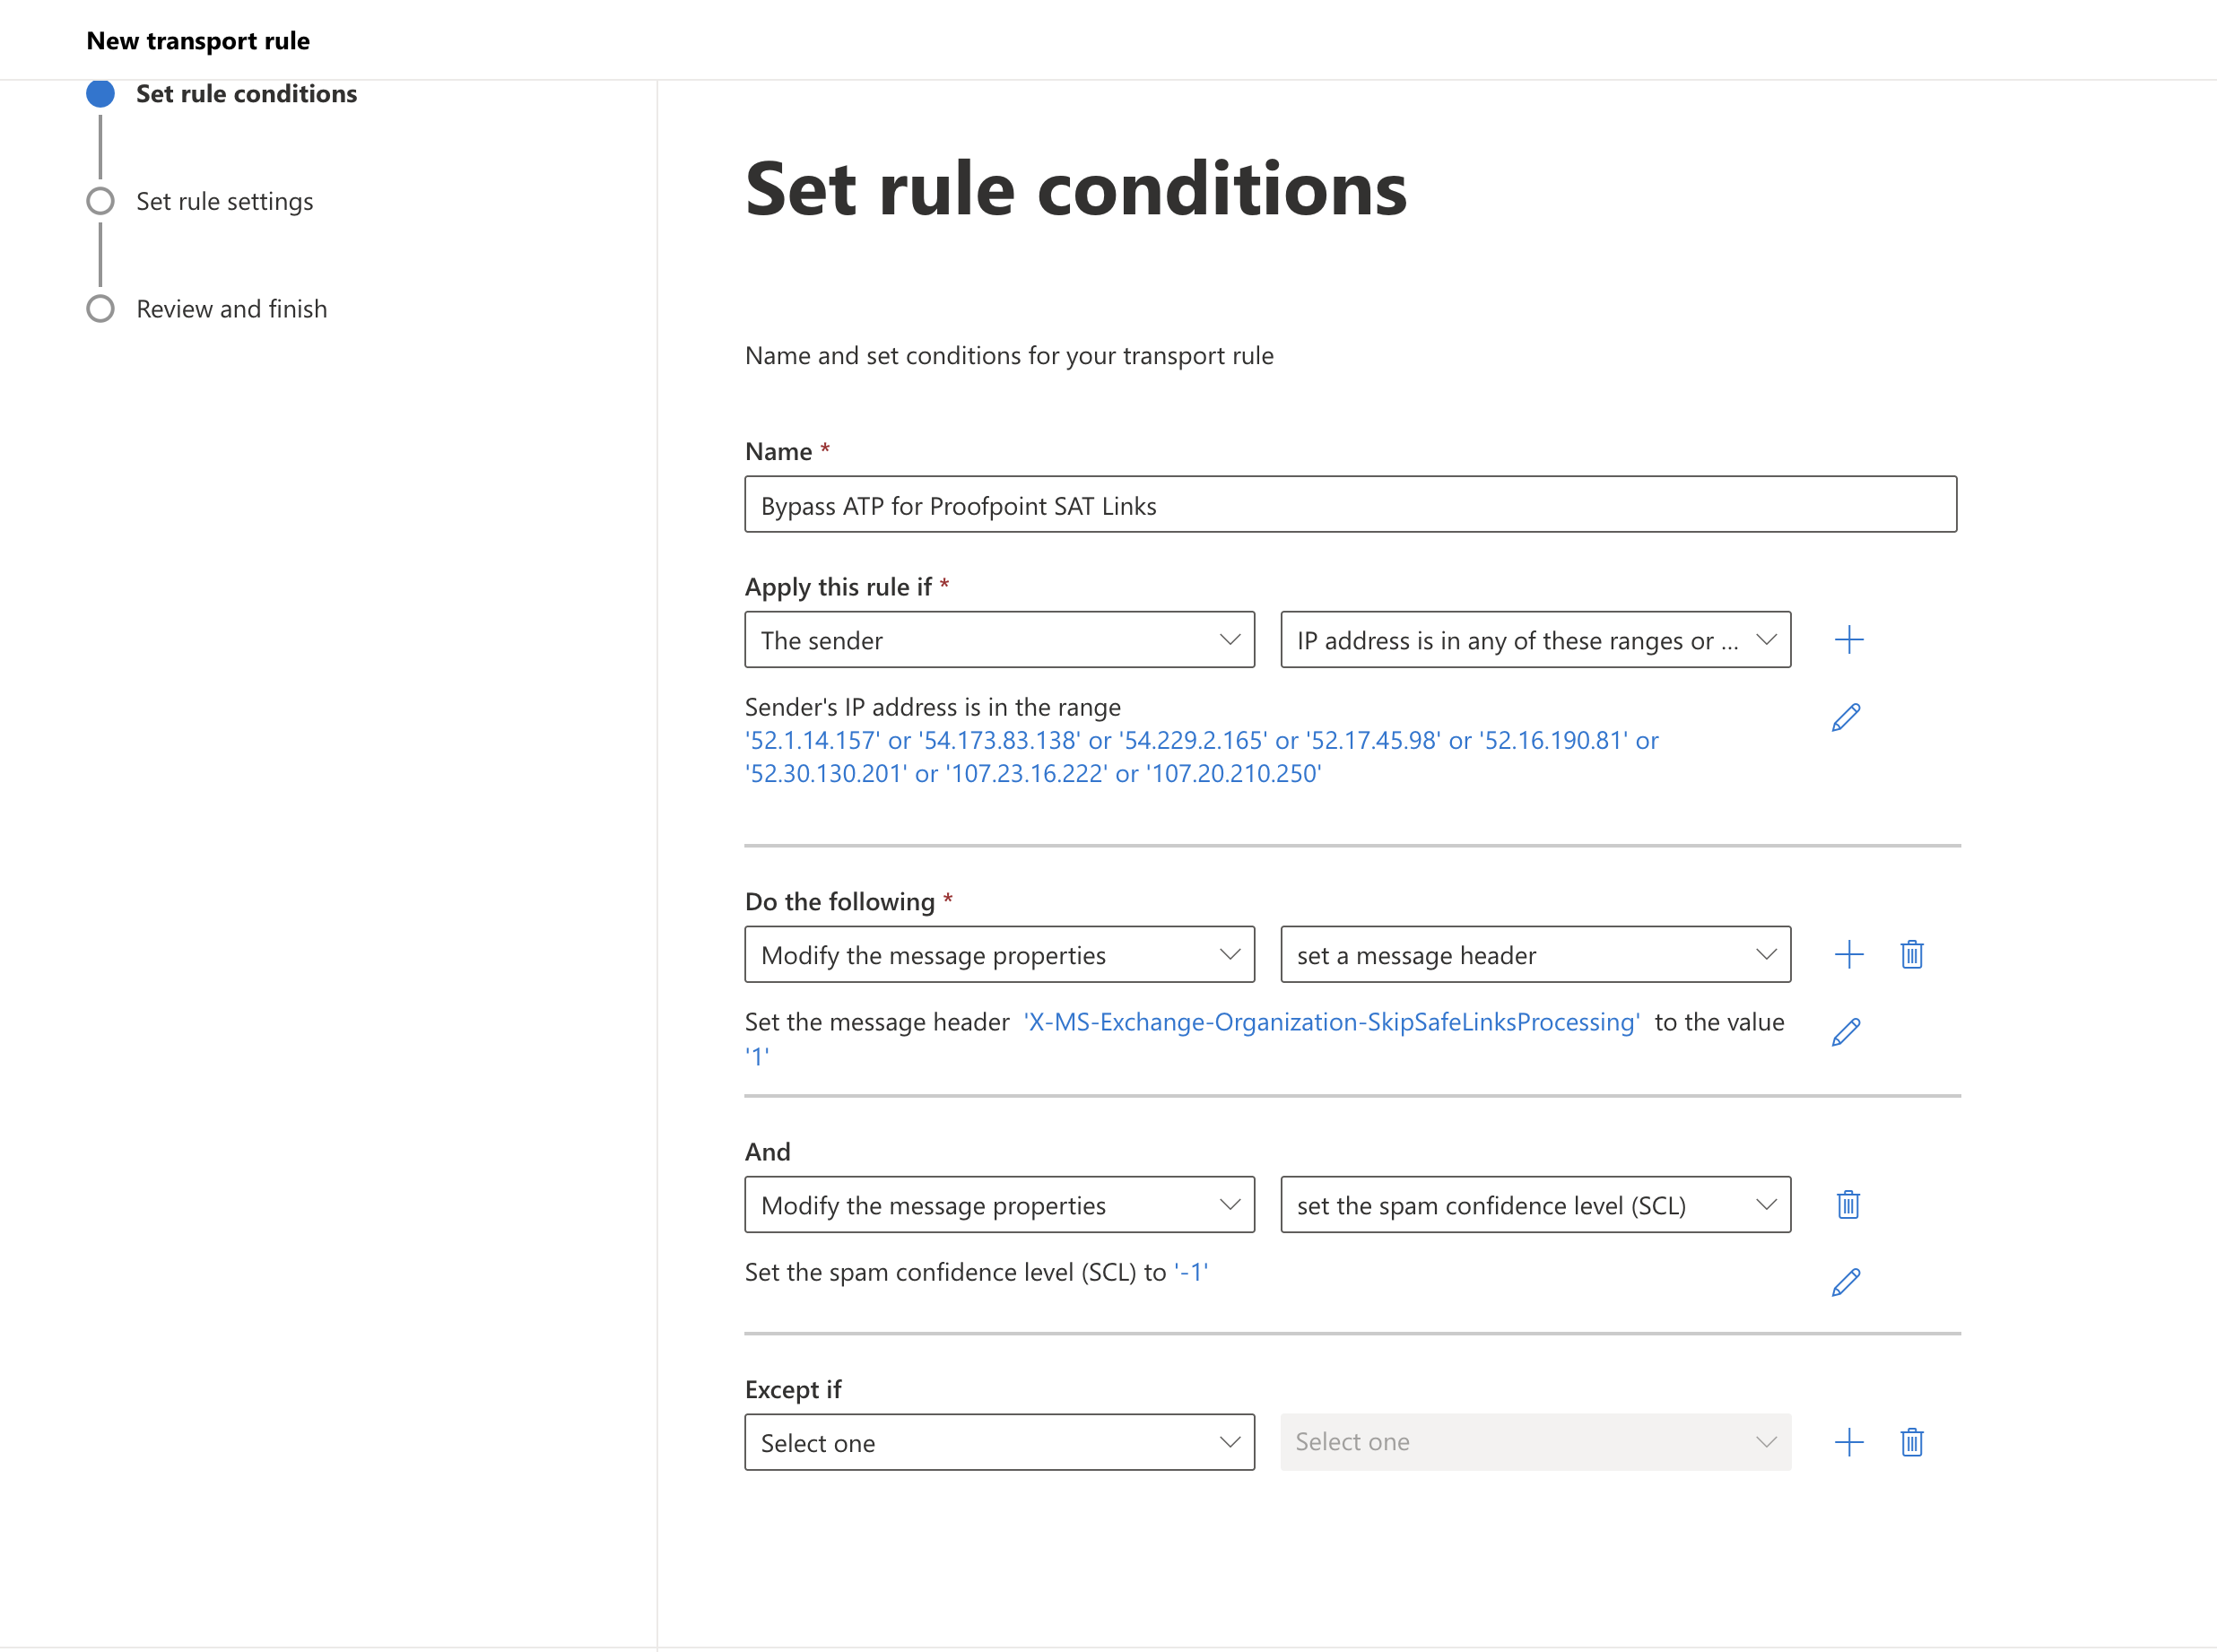Expand IP address is in ranges dropdown
2217x1652 pixels.
1534,640
